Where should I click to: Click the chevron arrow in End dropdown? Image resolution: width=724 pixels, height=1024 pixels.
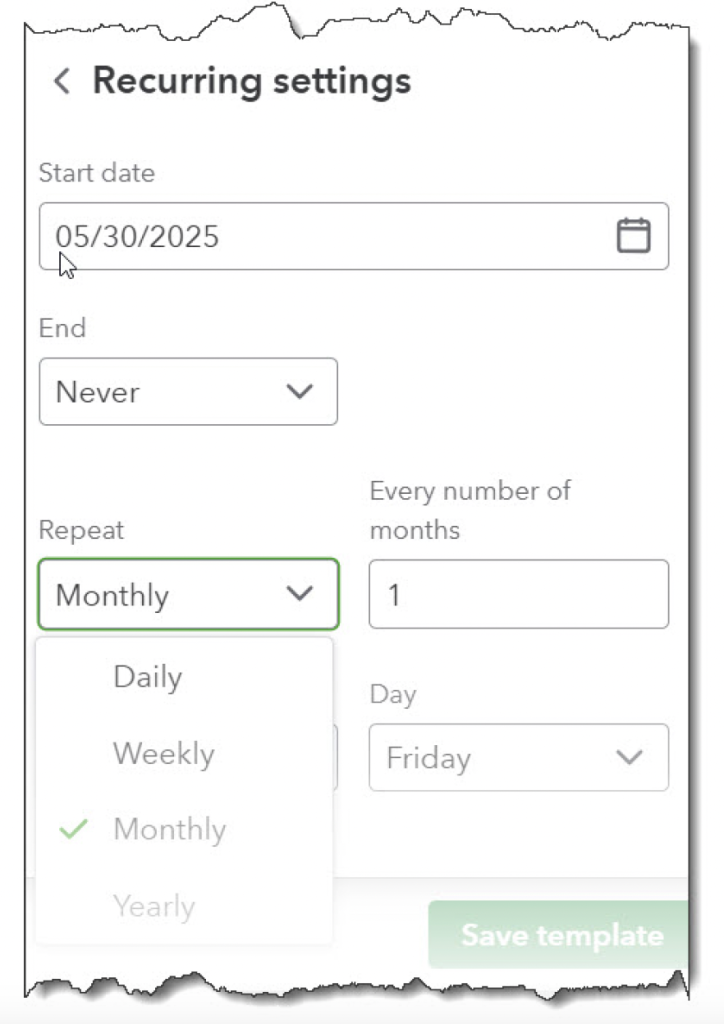pyautogui.click(x=299, y=391)
